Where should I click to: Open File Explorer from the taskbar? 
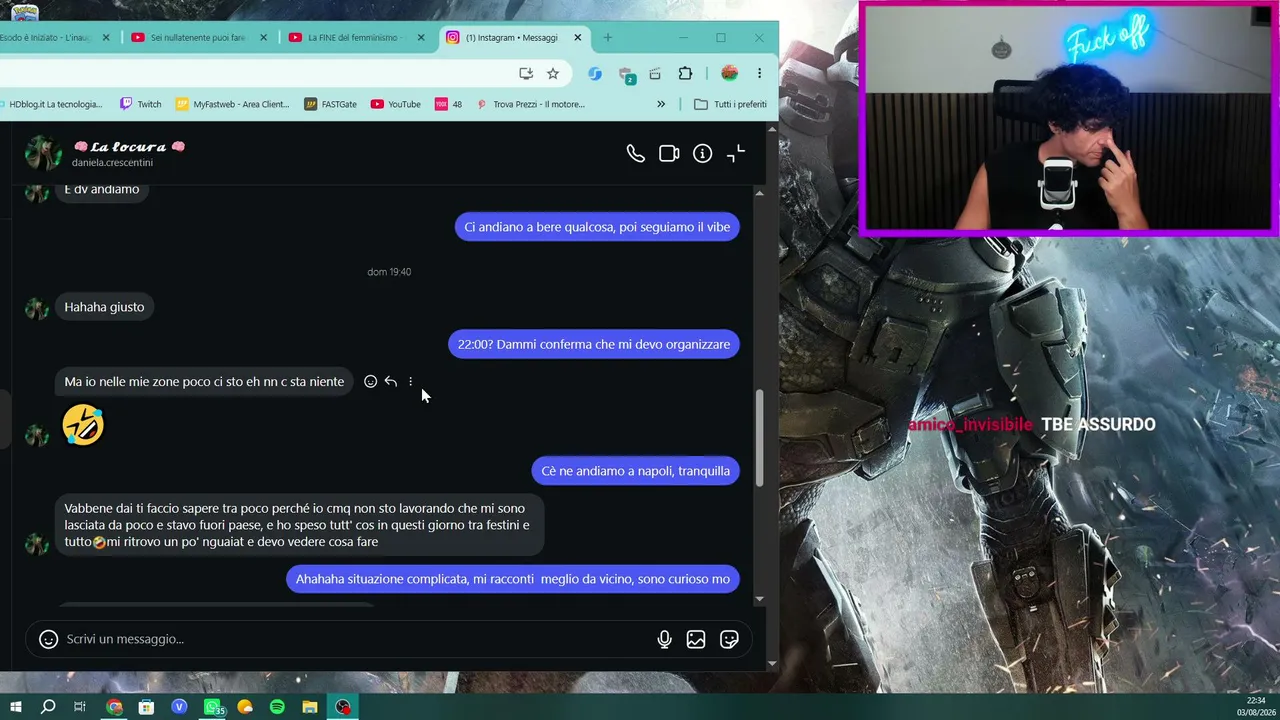click(x=310, y=707)
